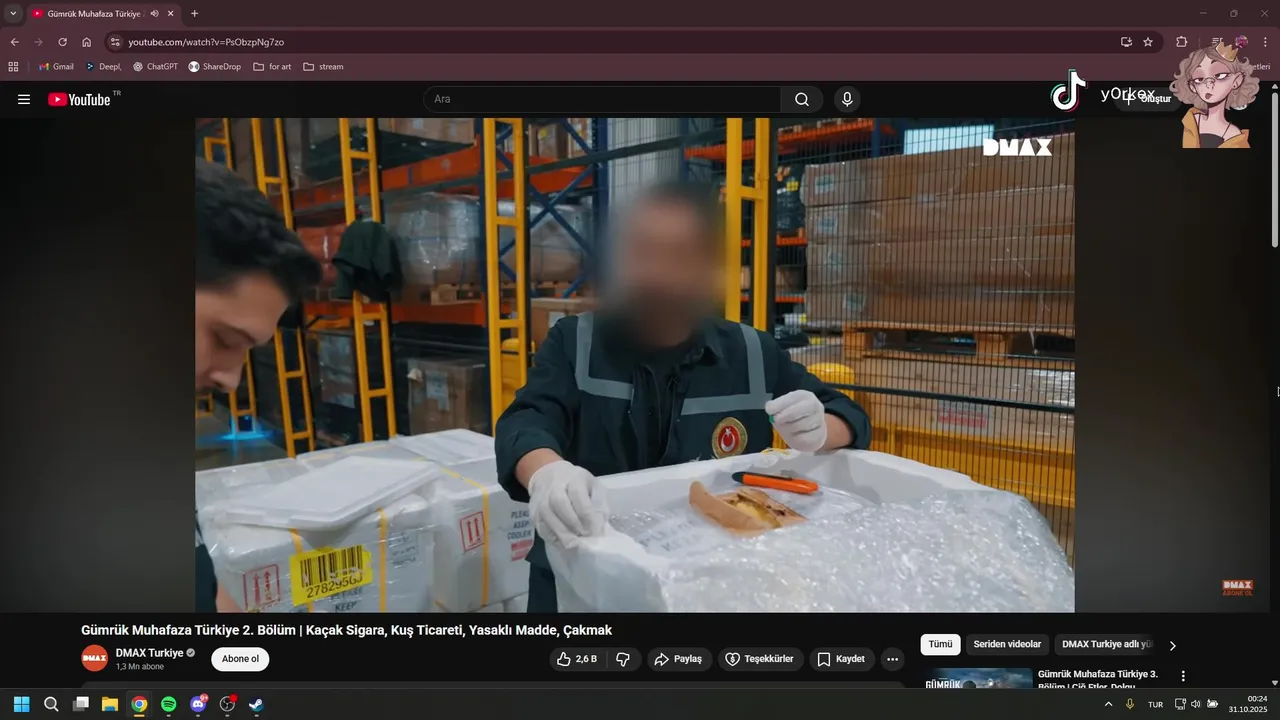Viewport: 1280px width, 720px height.
Task: Show more filter chips with right chevron
Action: click(x=1173, y=645)
